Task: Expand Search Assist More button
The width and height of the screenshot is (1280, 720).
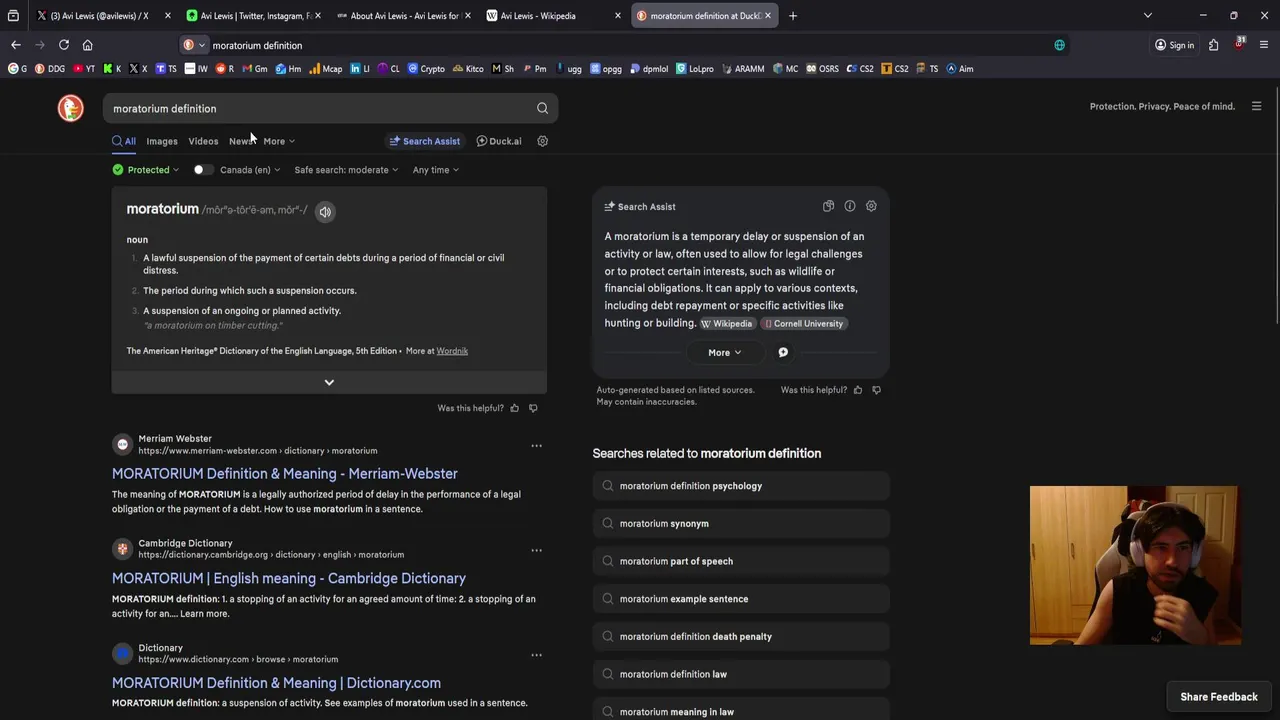Action: click(725, 352)
